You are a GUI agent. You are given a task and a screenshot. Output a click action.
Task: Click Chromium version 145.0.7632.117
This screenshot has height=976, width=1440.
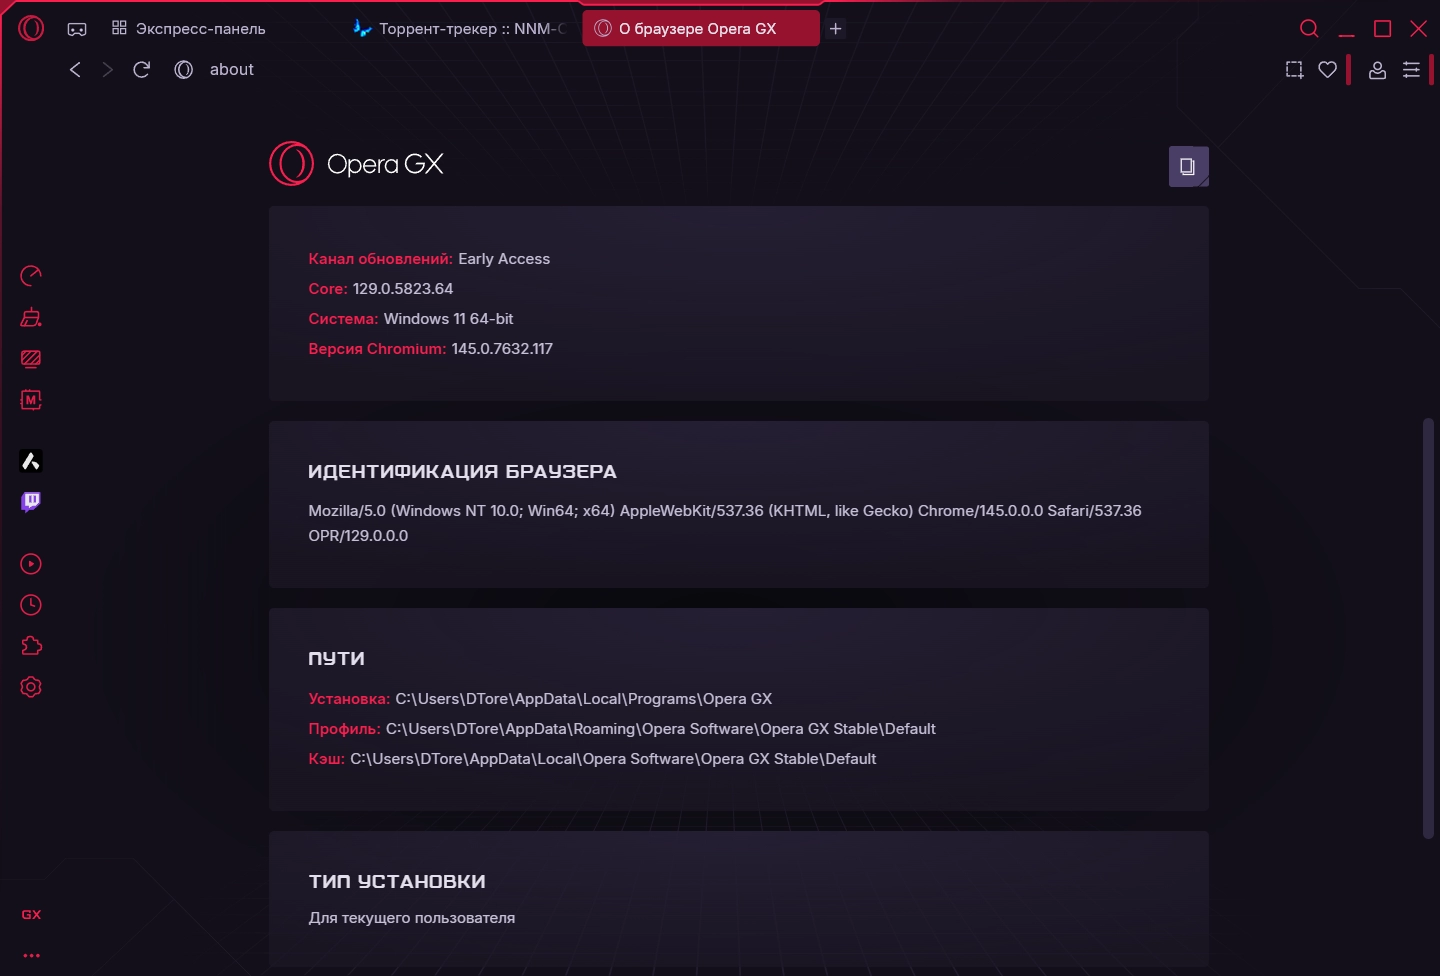(x=502, y=349)
